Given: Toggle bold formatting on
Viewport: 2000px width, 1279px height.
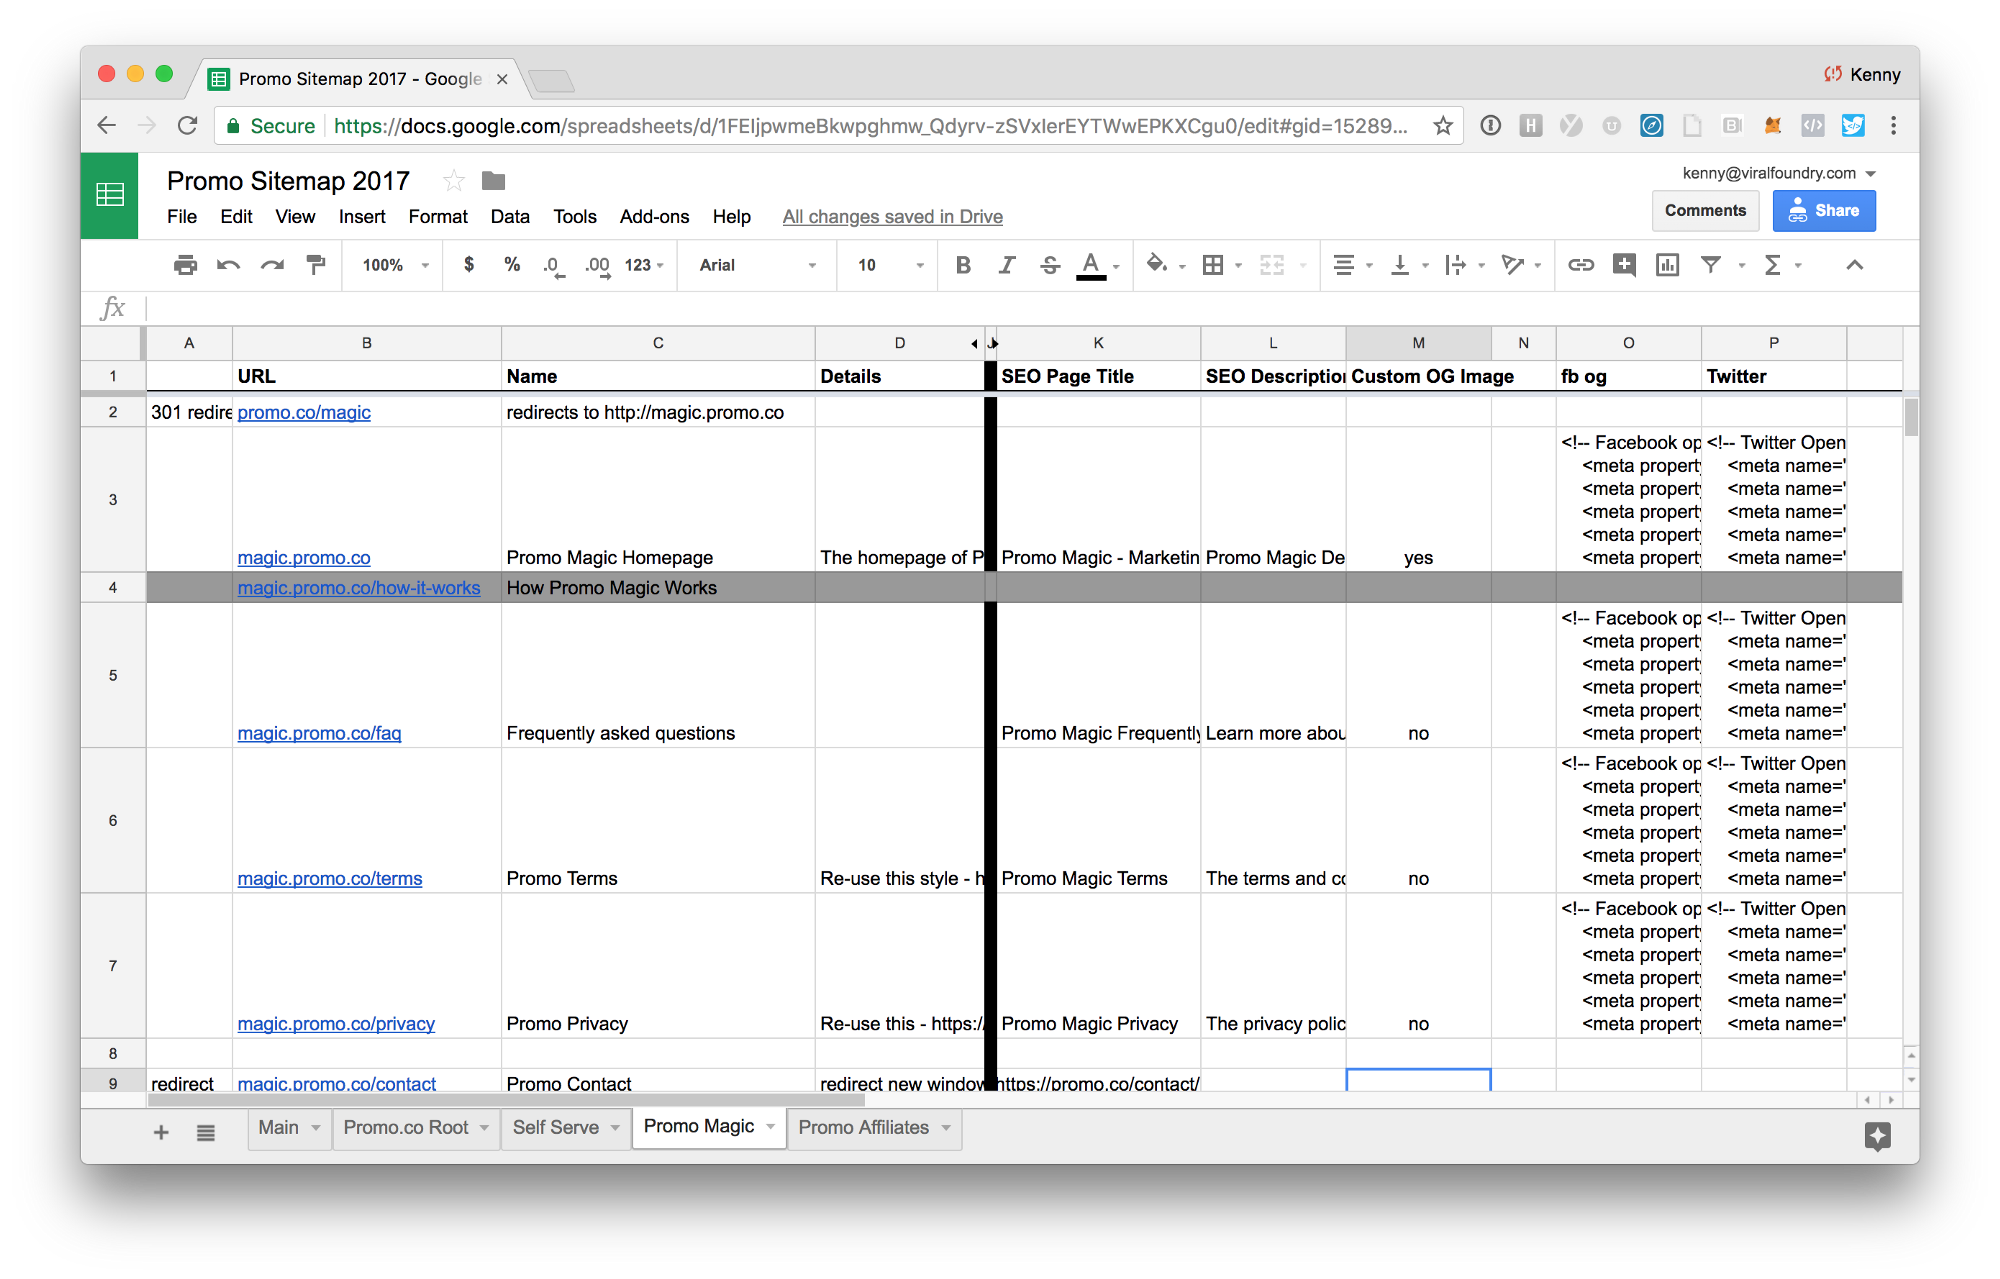Looking at the screenshot, I should click(x=962, y=265).
